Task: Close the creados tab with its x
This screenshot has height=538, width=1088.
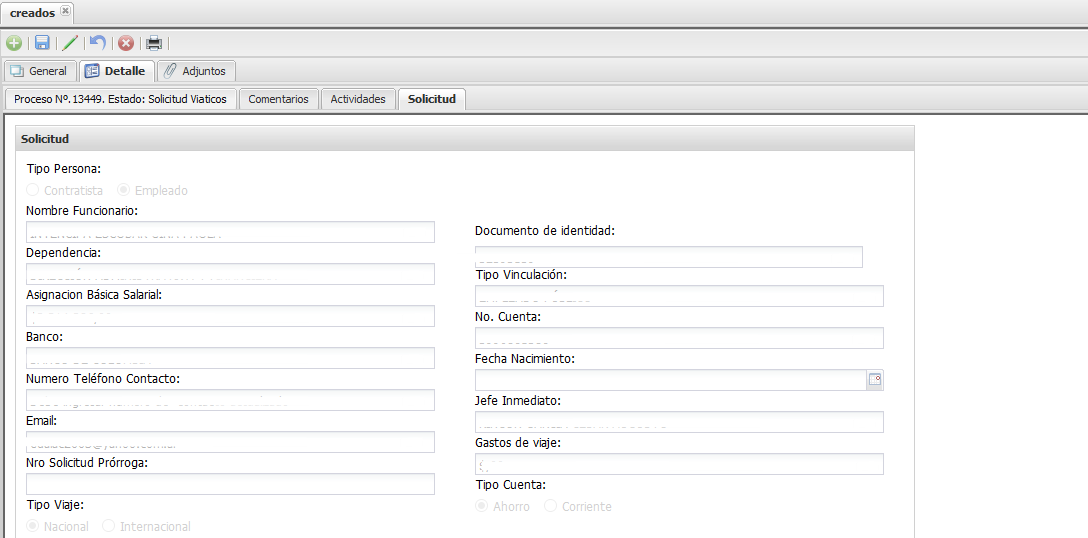Action: click(x=66, y=11)
